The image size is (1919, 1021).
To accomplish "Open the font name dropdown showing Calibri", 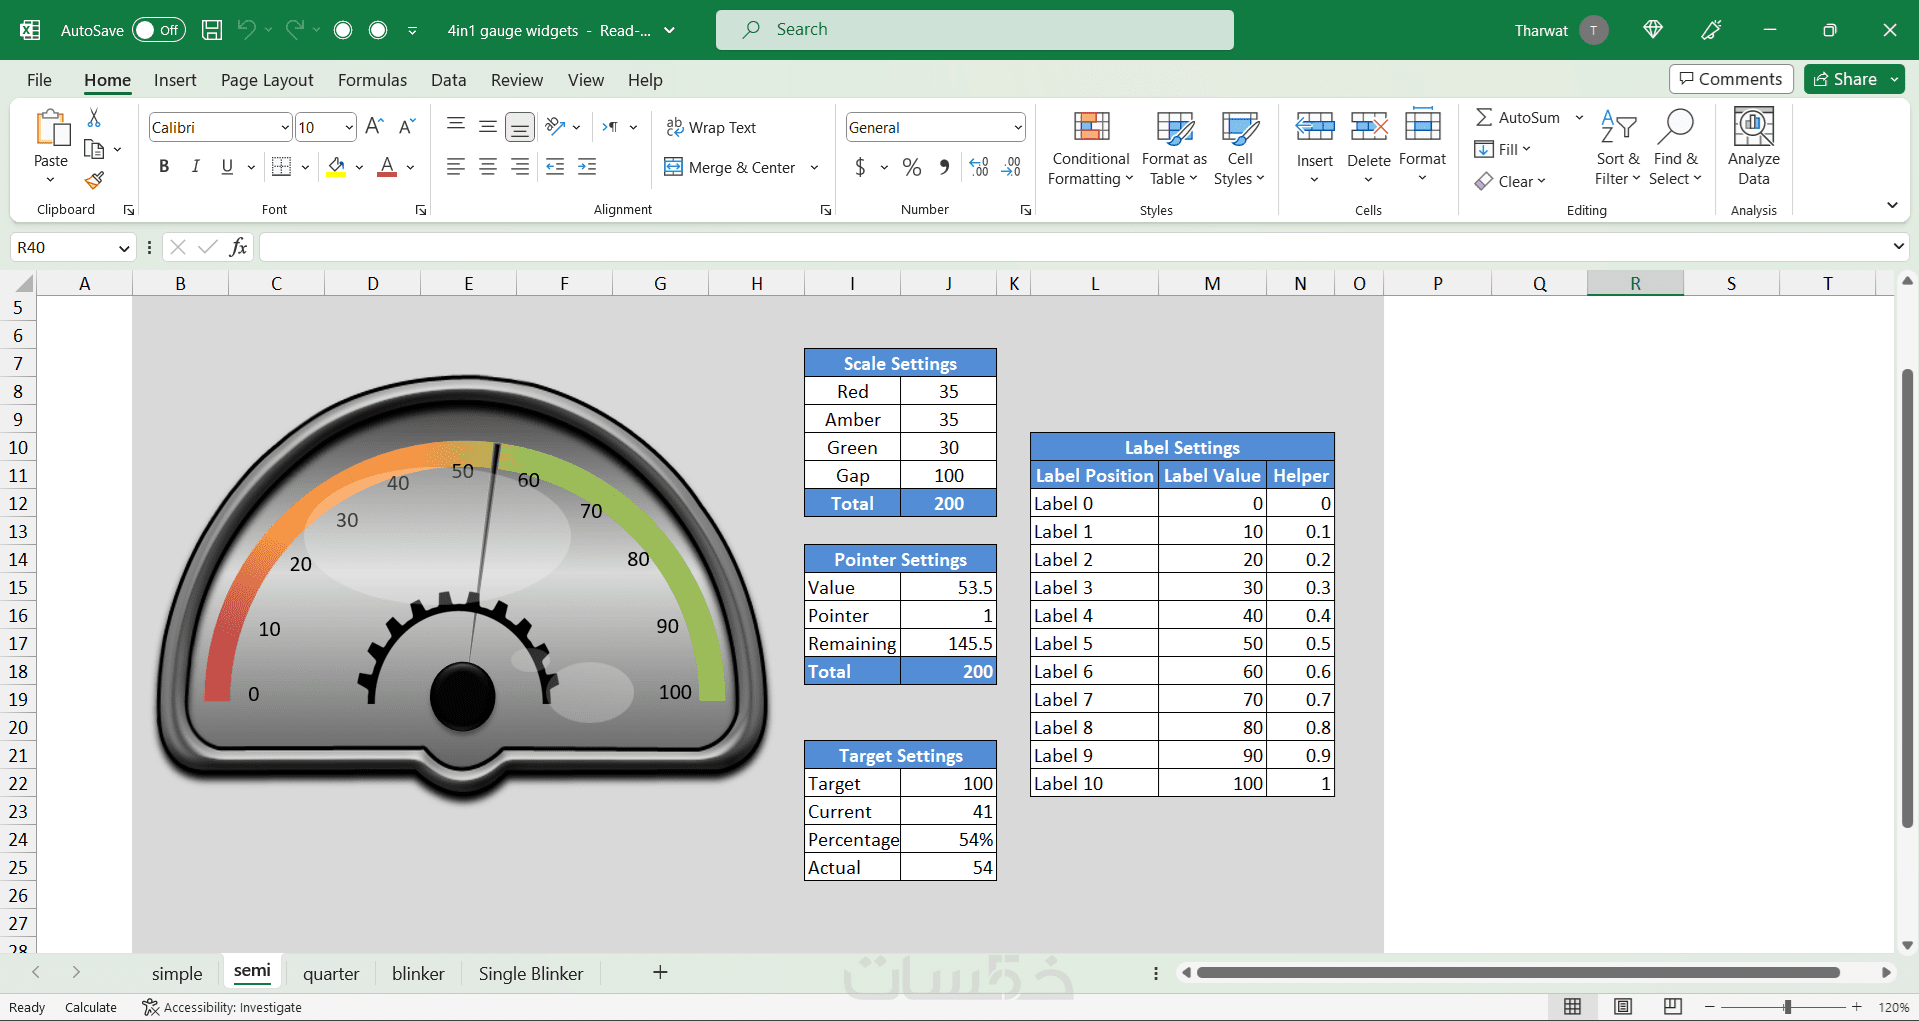I will pyautogui.click(x=284, y=127).
